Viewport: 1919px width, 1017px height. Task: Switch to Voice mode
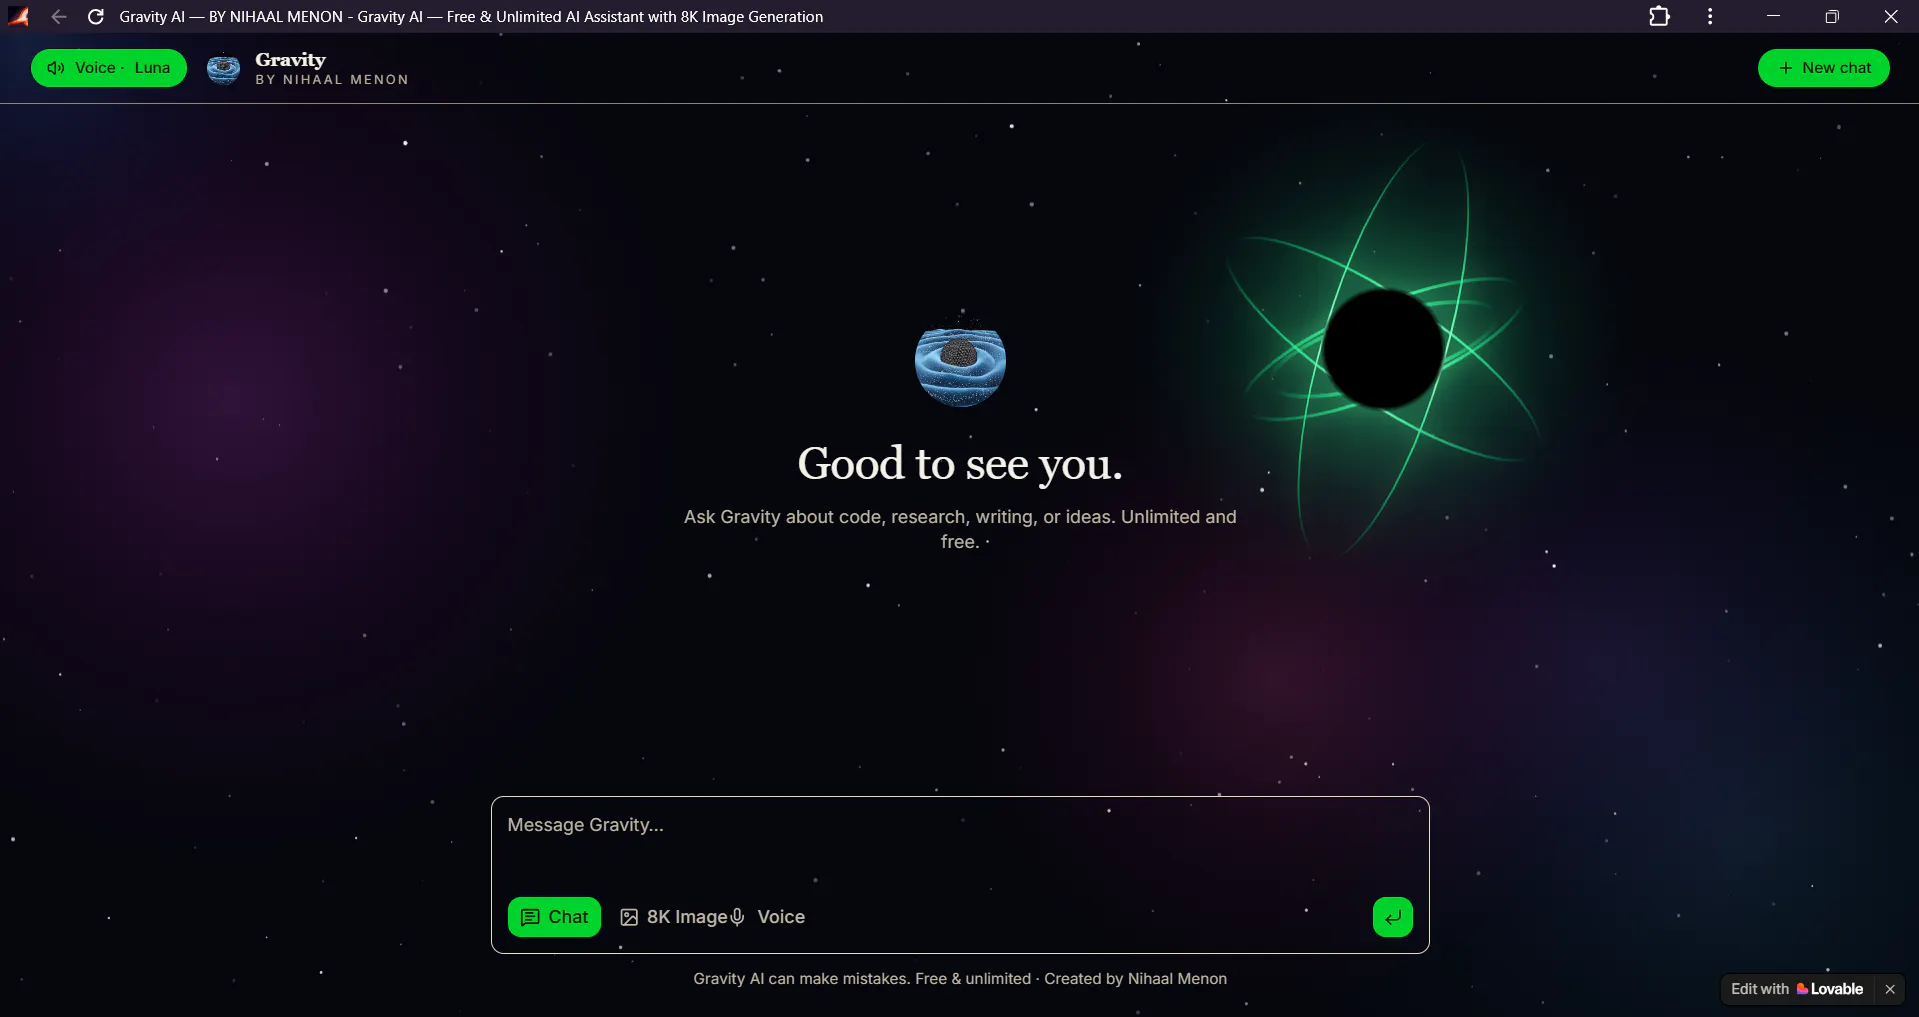coord(768,917)
